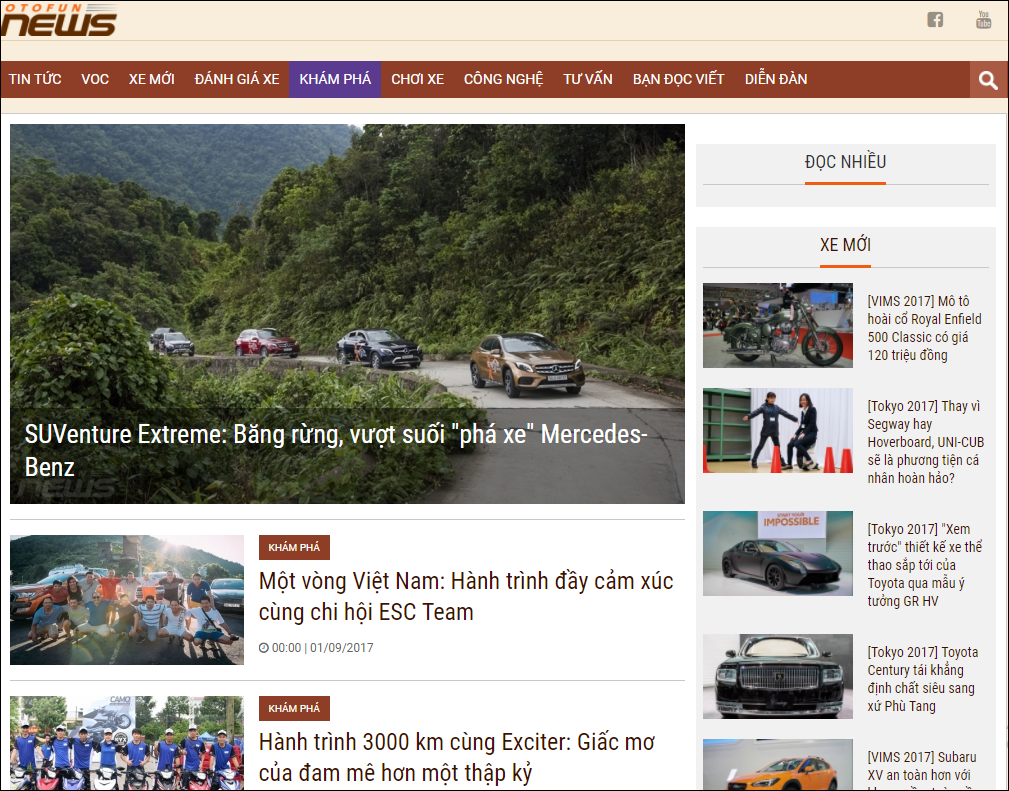Open the Royal Enfield 500 Classic article
Viewport: 1009px width, 791px height.
pos(924,328)
